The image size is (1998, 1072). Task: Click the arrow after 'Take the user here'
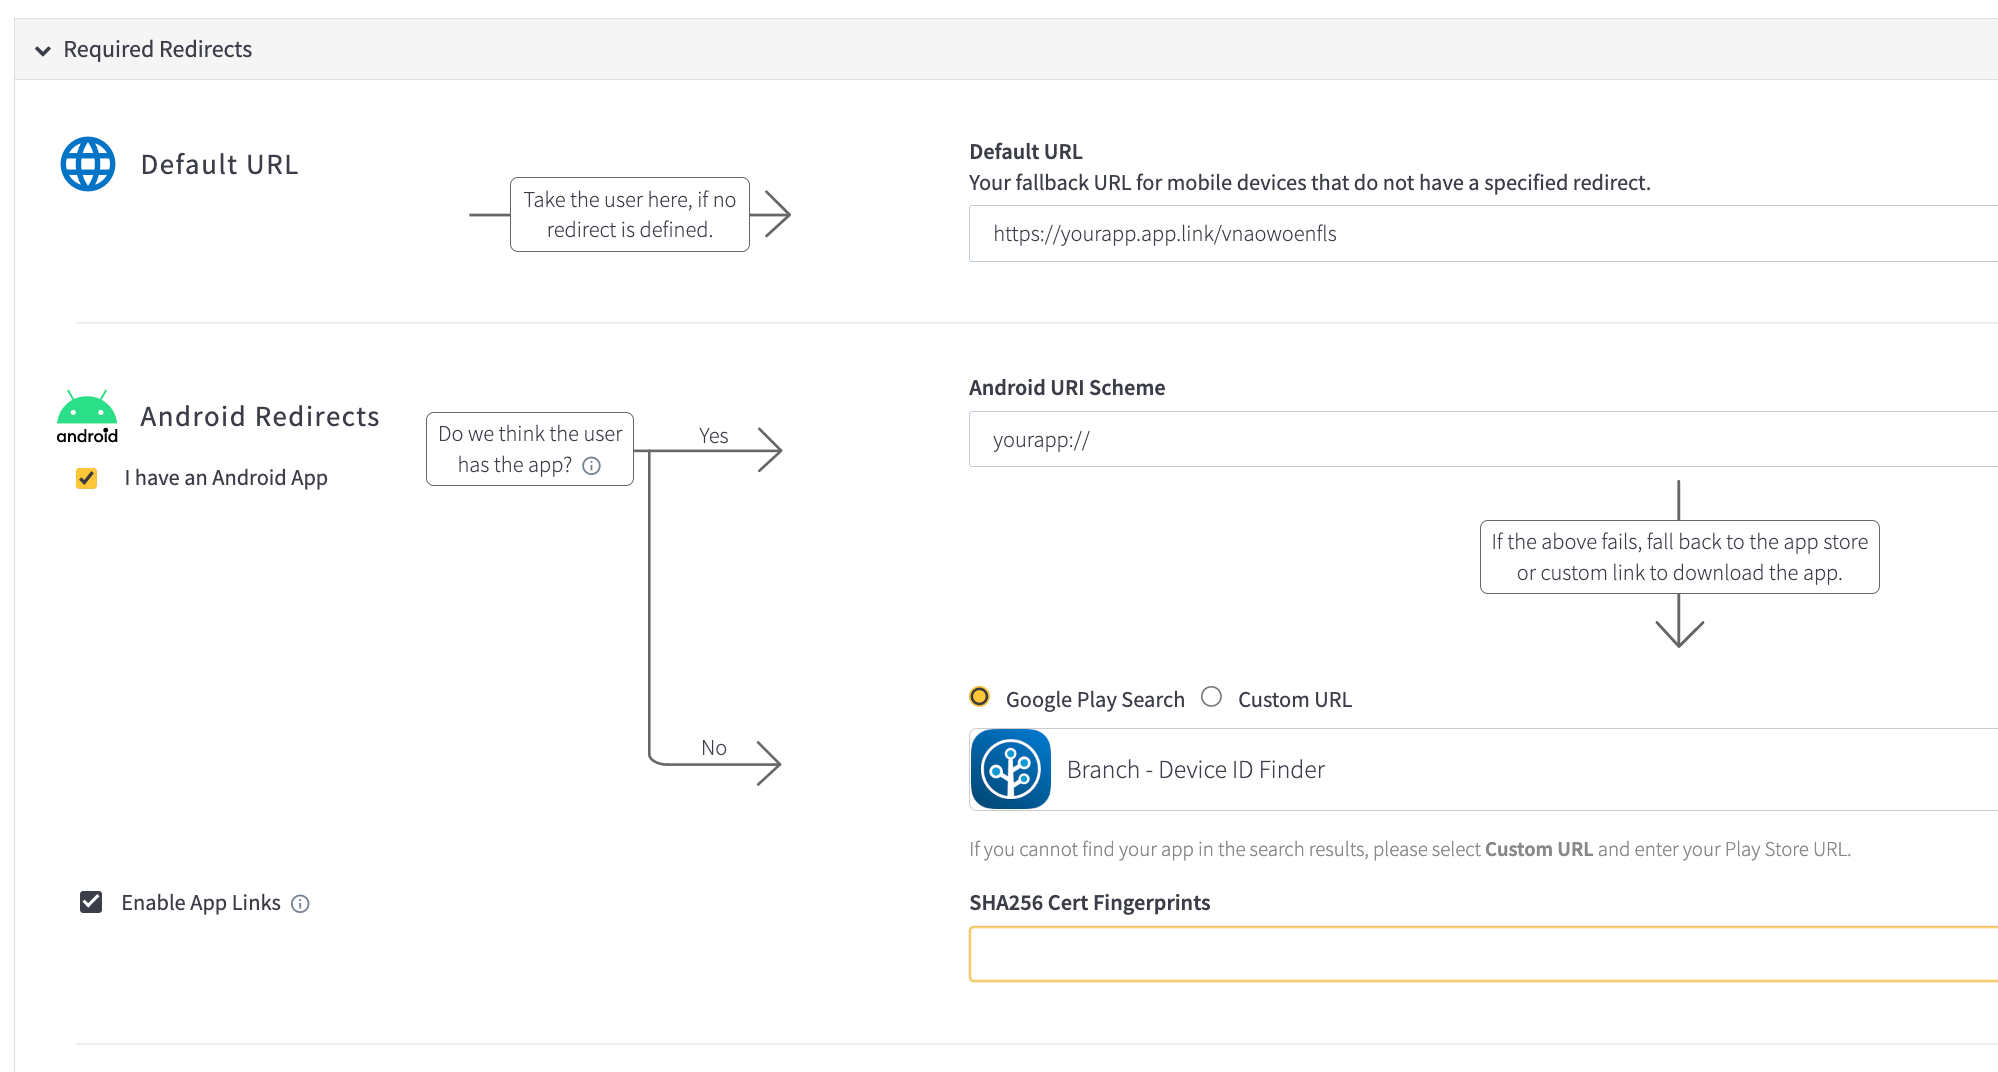[775, 214]
